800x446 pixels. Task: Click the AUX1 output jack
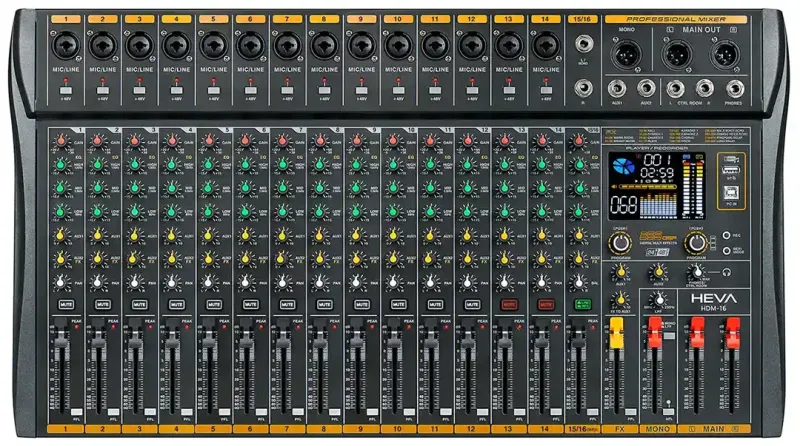pyautogui.click(x=617, y=89)
